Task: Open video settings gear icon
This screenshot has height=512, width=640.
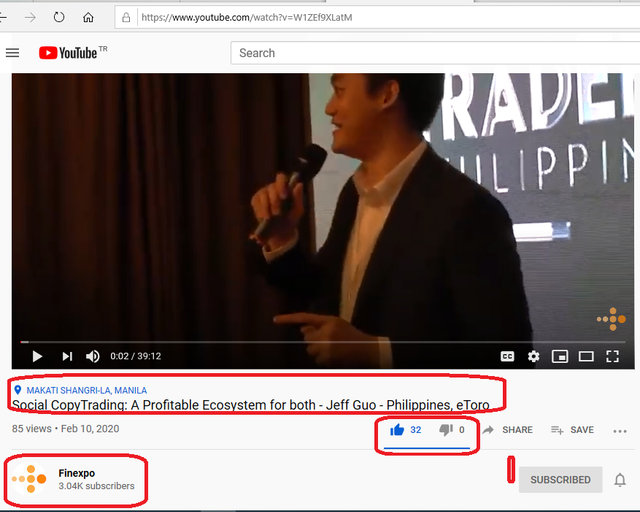Action: coord(533,356)
